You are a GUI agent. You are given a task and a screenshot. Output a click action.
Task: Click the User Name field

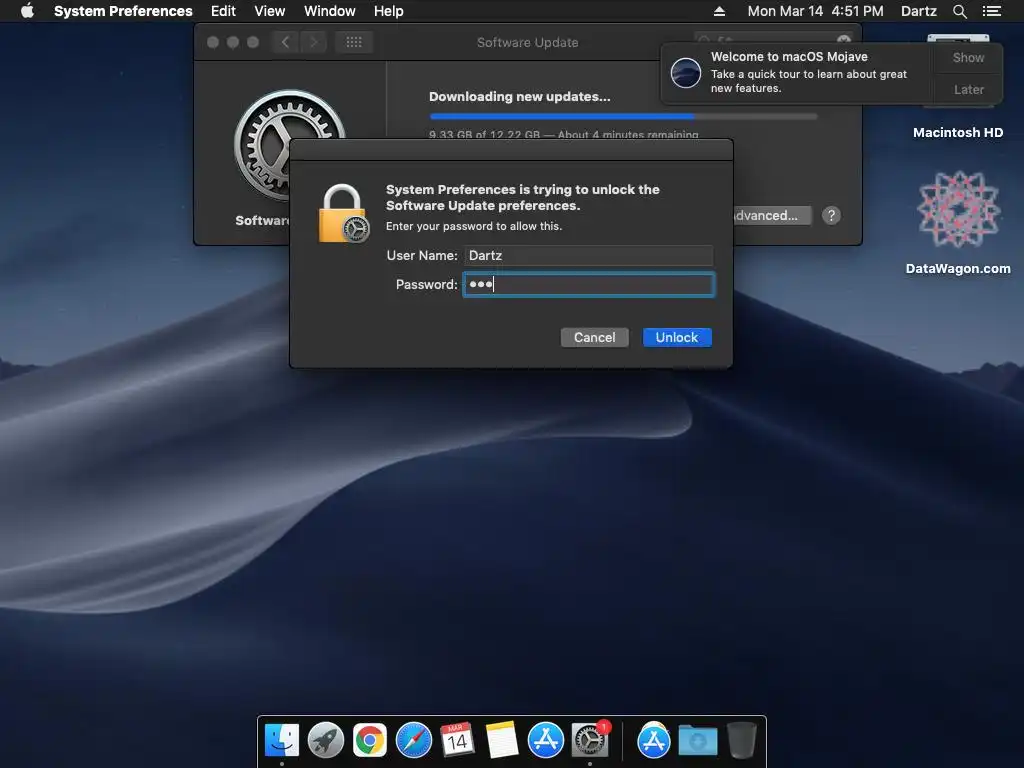coord(588,255)
